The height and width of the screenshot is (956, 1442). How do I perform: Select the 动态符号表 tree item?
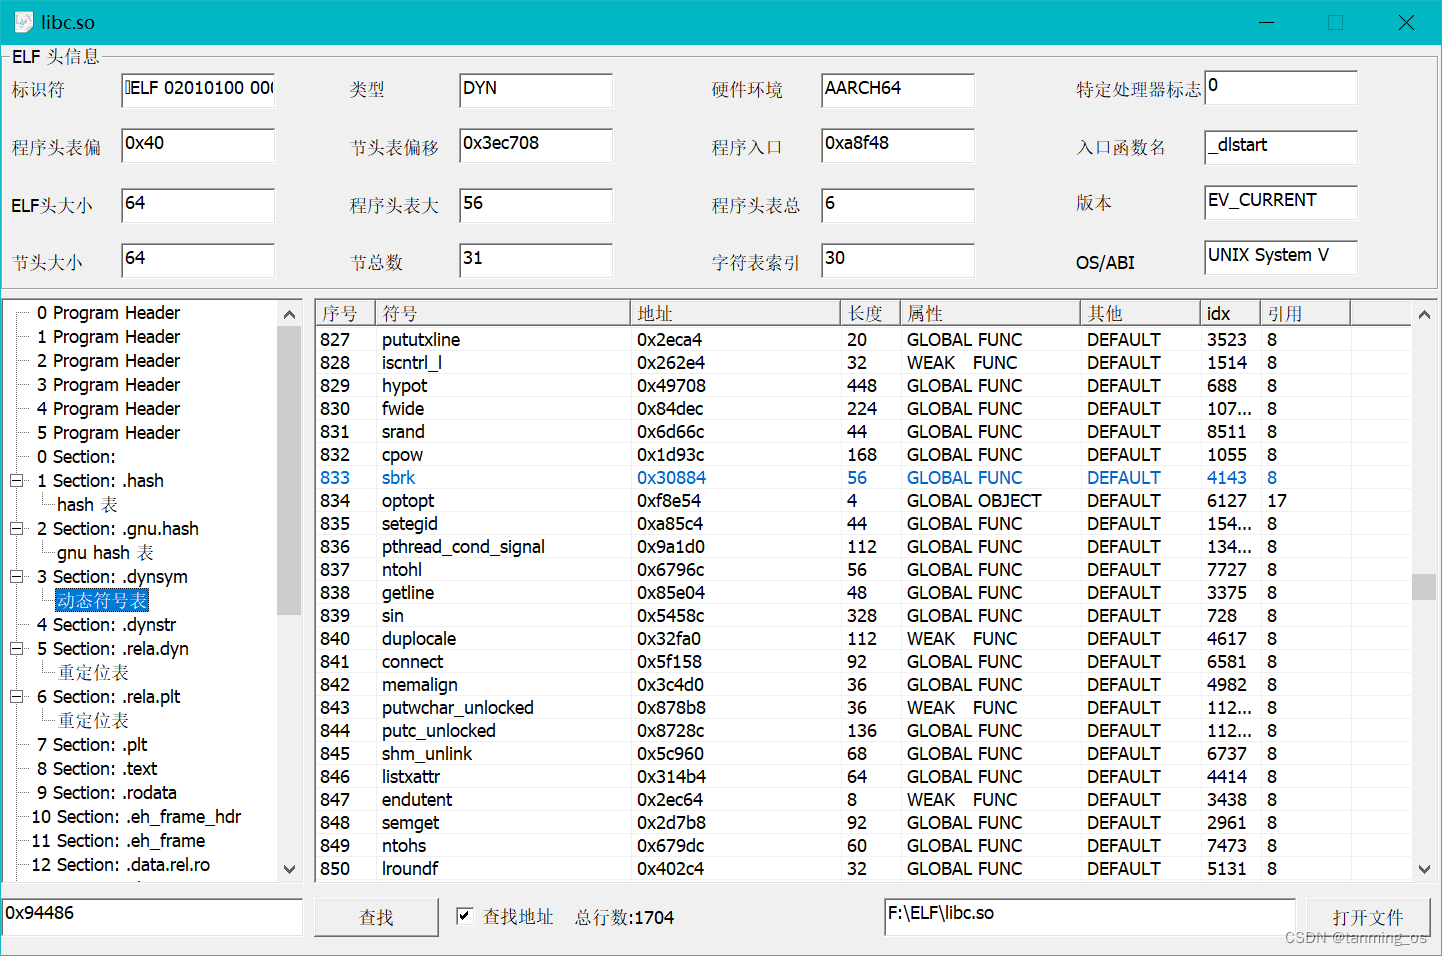(101, 600)
